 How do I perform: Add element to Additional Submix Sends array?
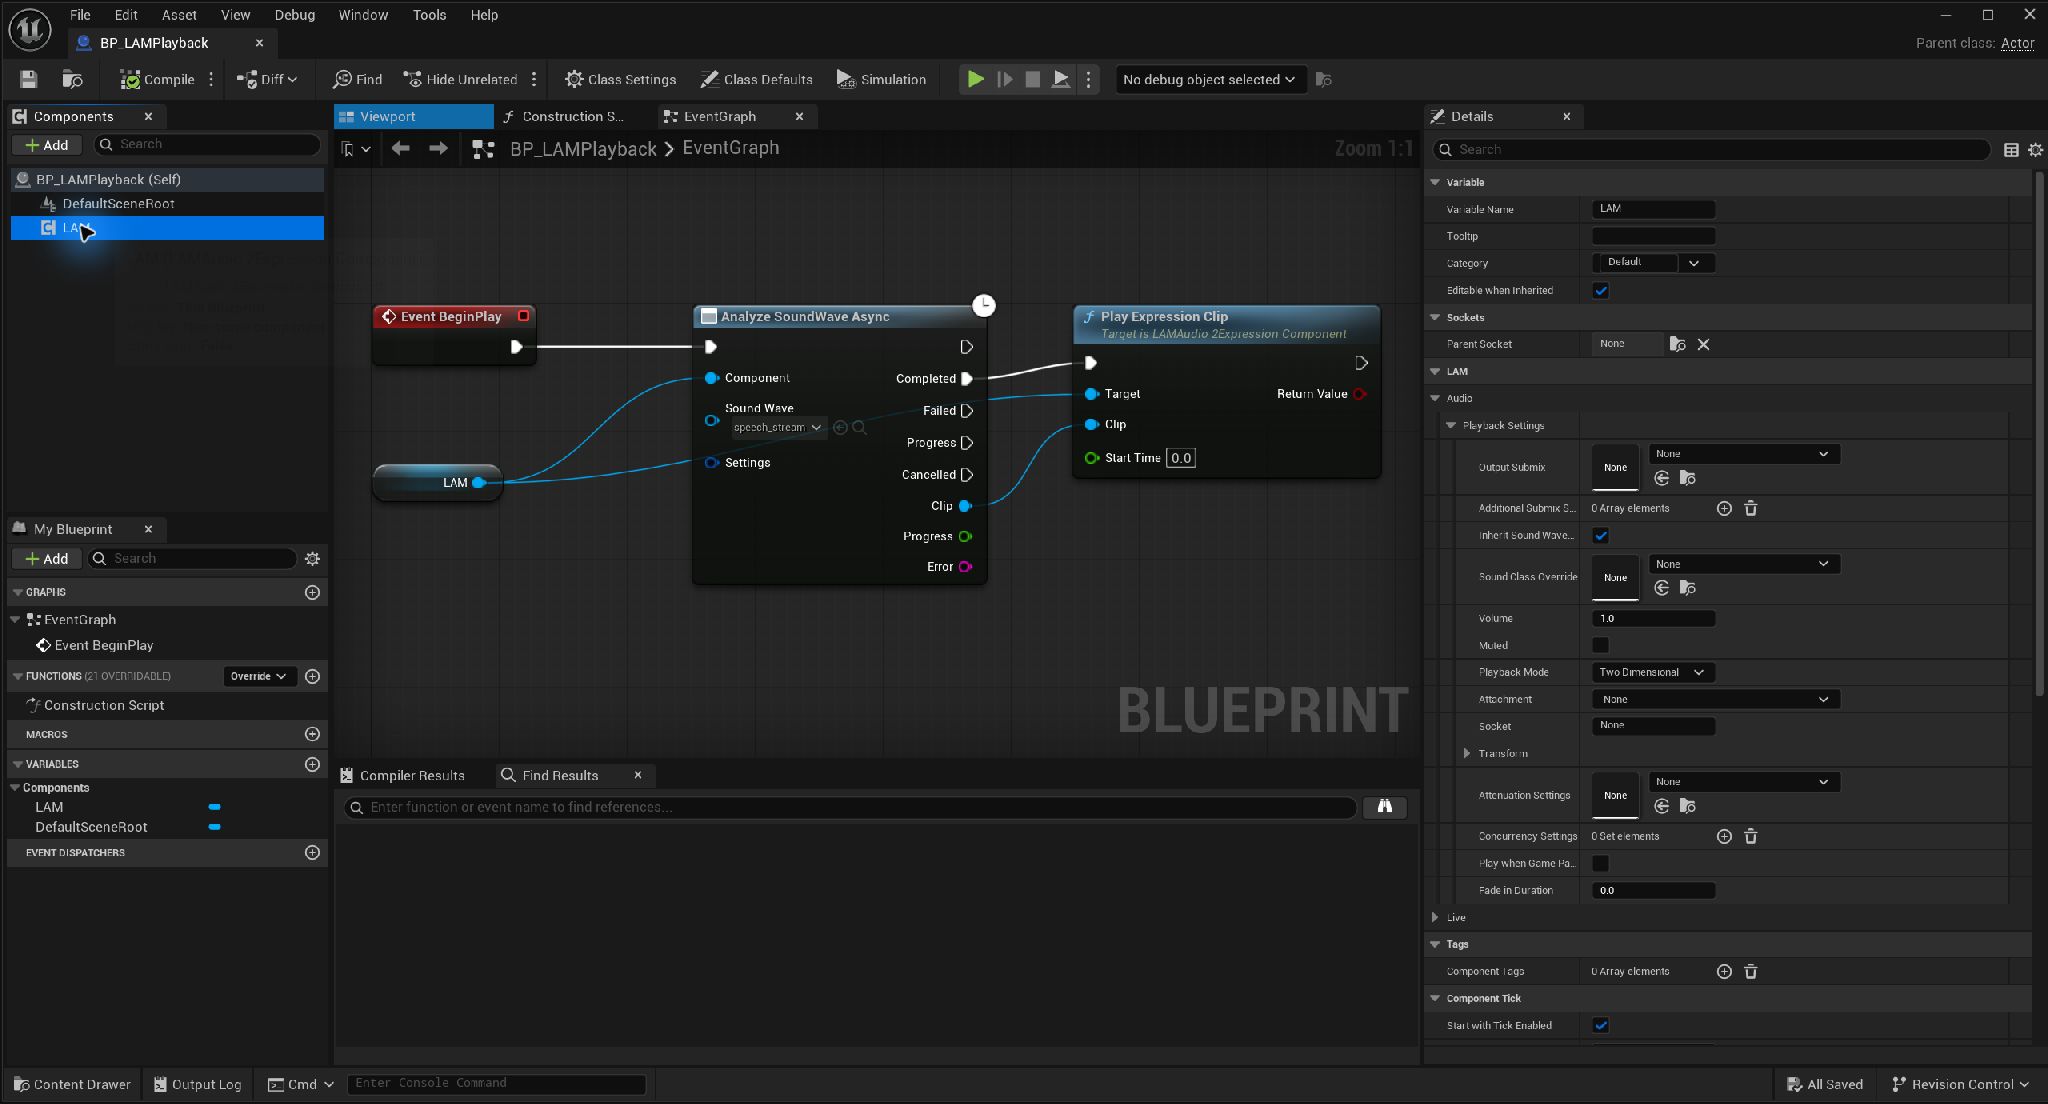[x=1724, y=508]
